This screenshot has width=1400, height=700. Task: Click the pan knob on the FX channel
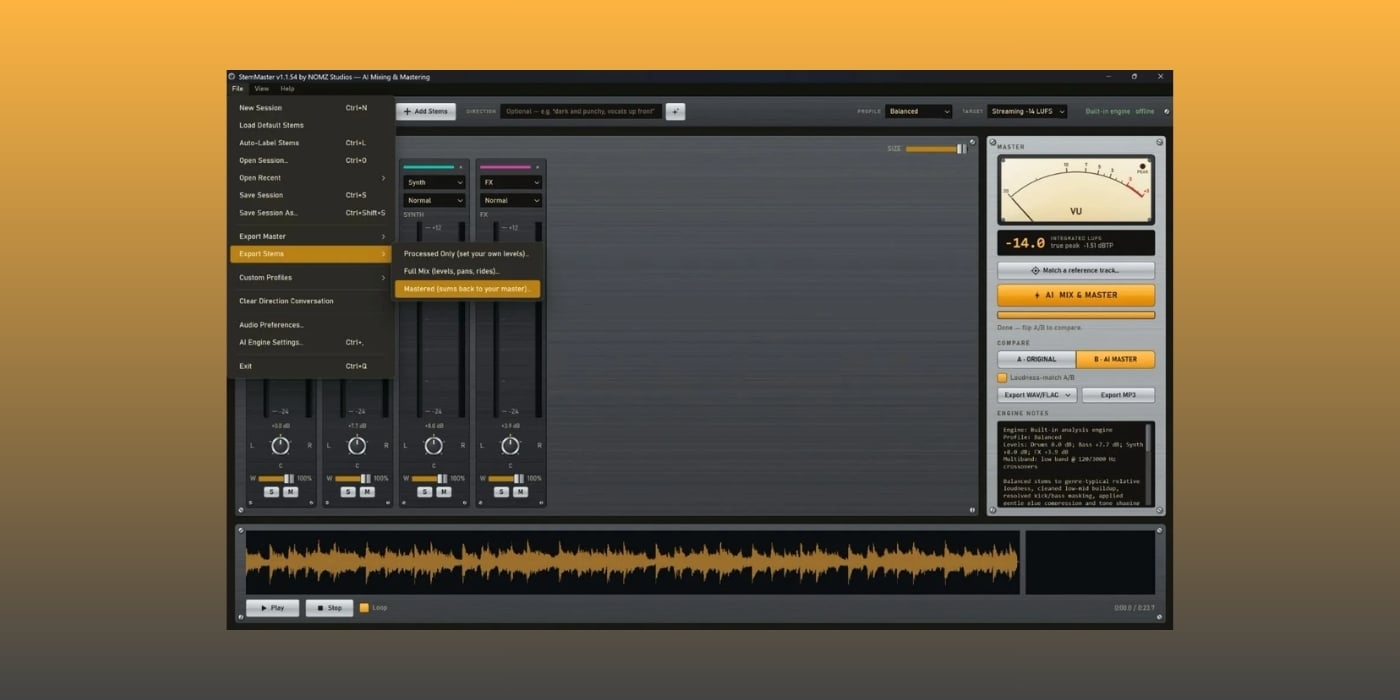tap(510, 445)
